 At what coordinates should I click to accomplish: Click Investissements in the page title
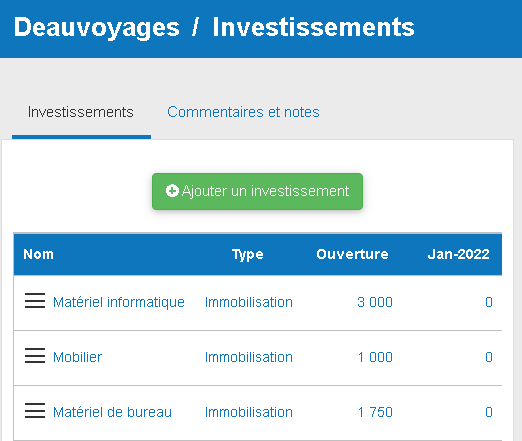tap(314, 27)
